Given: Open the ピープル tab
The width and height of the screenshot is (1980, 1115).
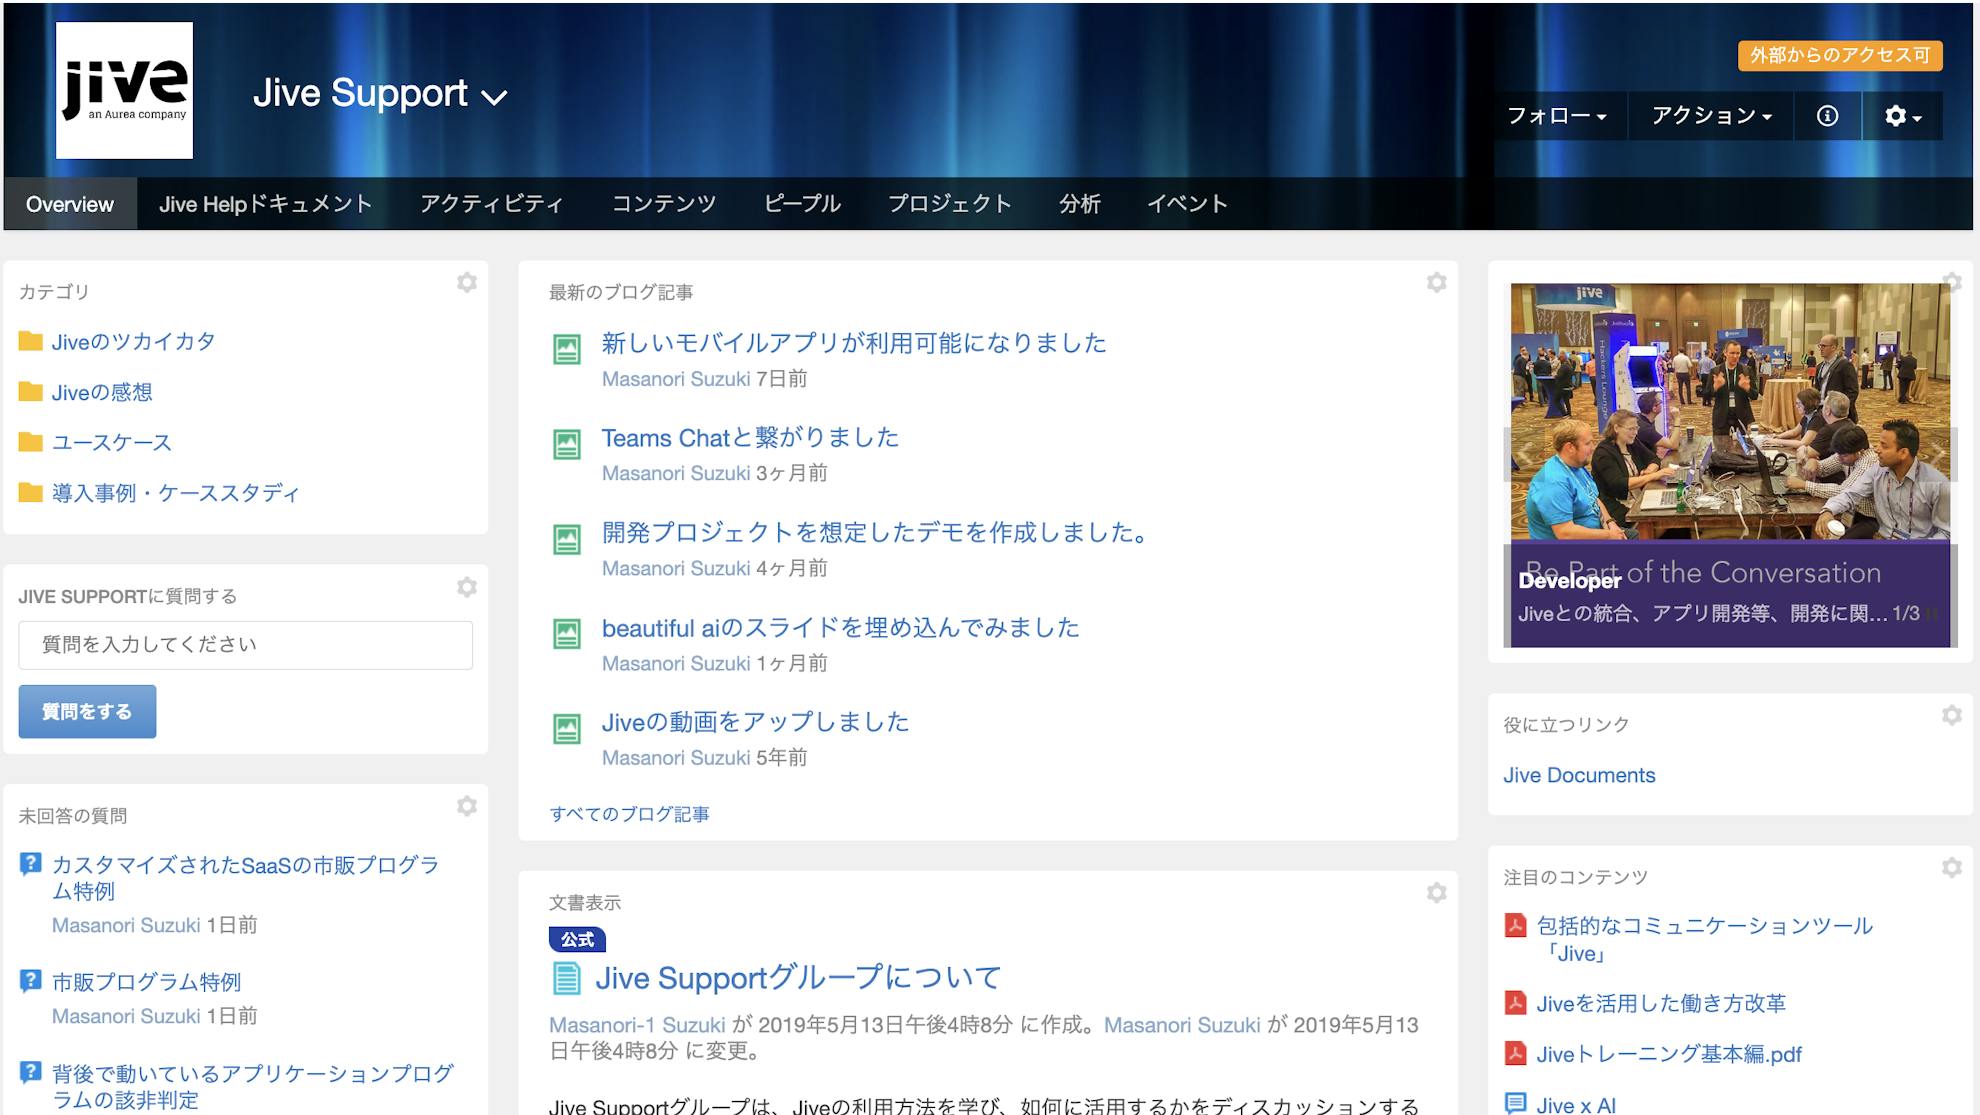Looking at the screenshot, I should (802, 204).
